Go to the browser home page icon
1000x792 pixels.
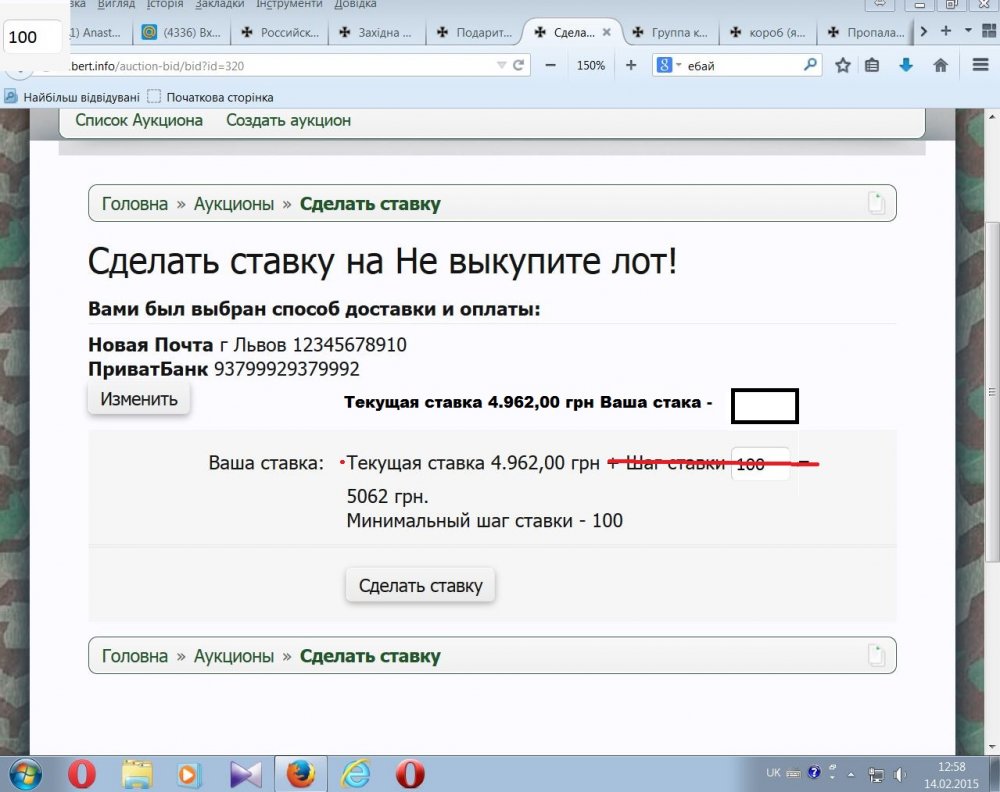(940, 65)
